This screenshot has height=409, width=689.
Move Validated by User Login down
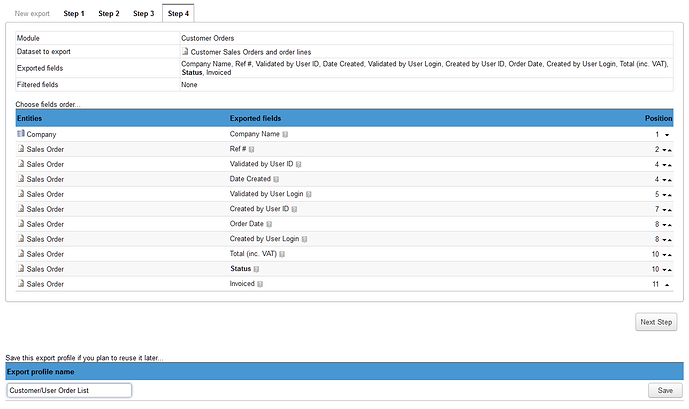(665, 195)
